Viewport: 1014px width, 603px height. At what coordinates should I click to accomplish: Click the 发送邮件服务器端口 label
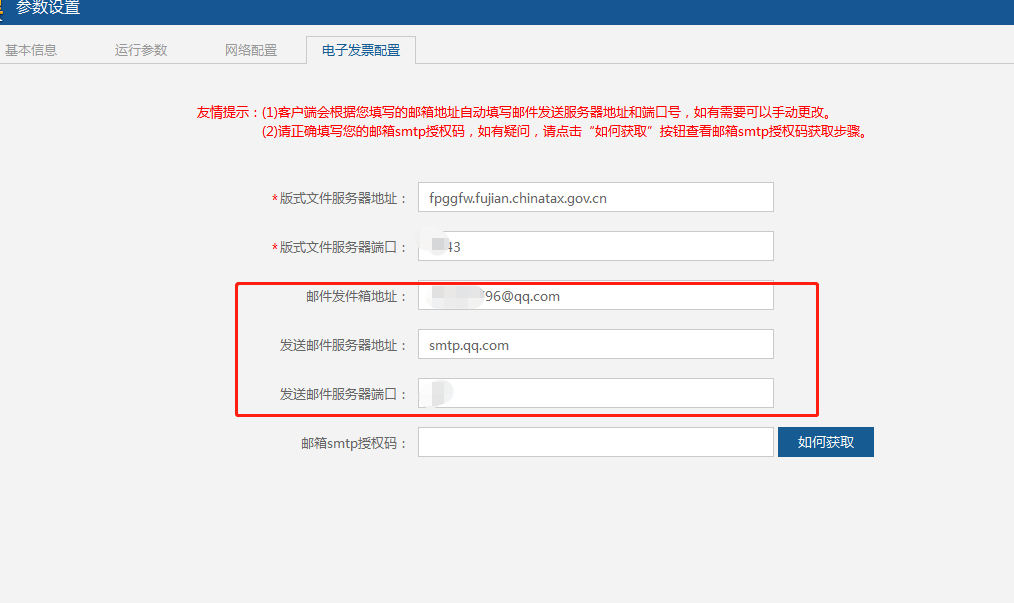click(344, 395)
